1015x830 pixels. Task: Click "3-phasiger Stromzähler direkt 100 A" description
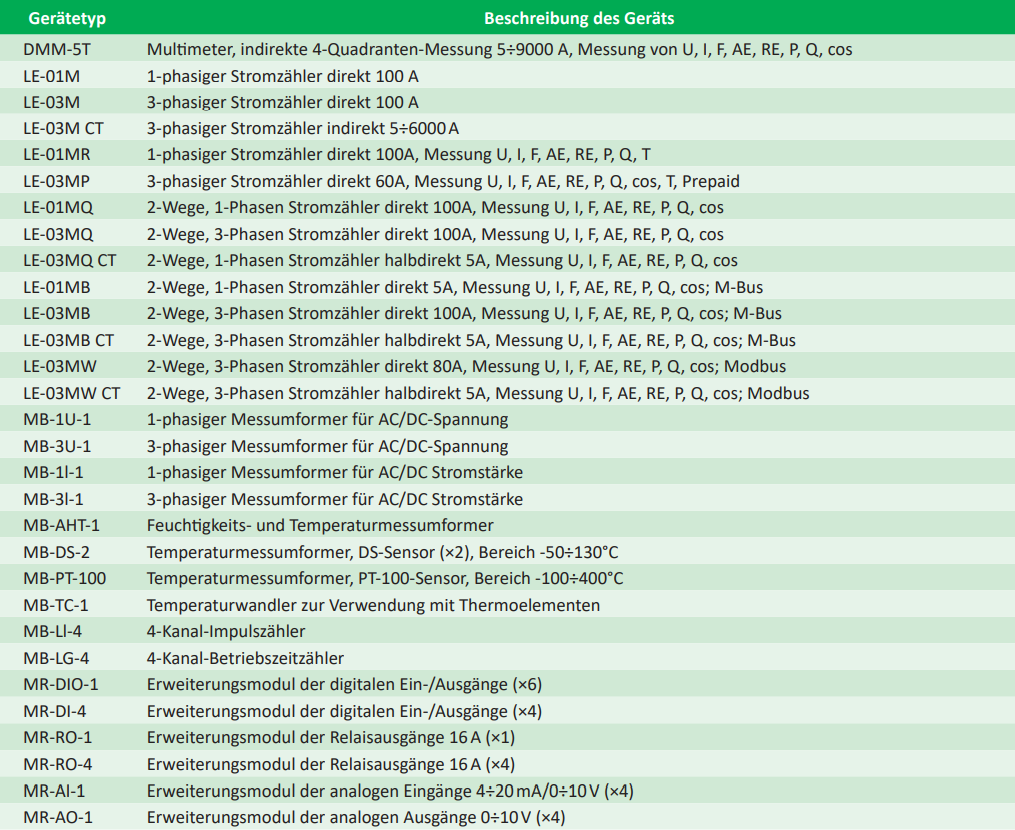tap(282, 102)
